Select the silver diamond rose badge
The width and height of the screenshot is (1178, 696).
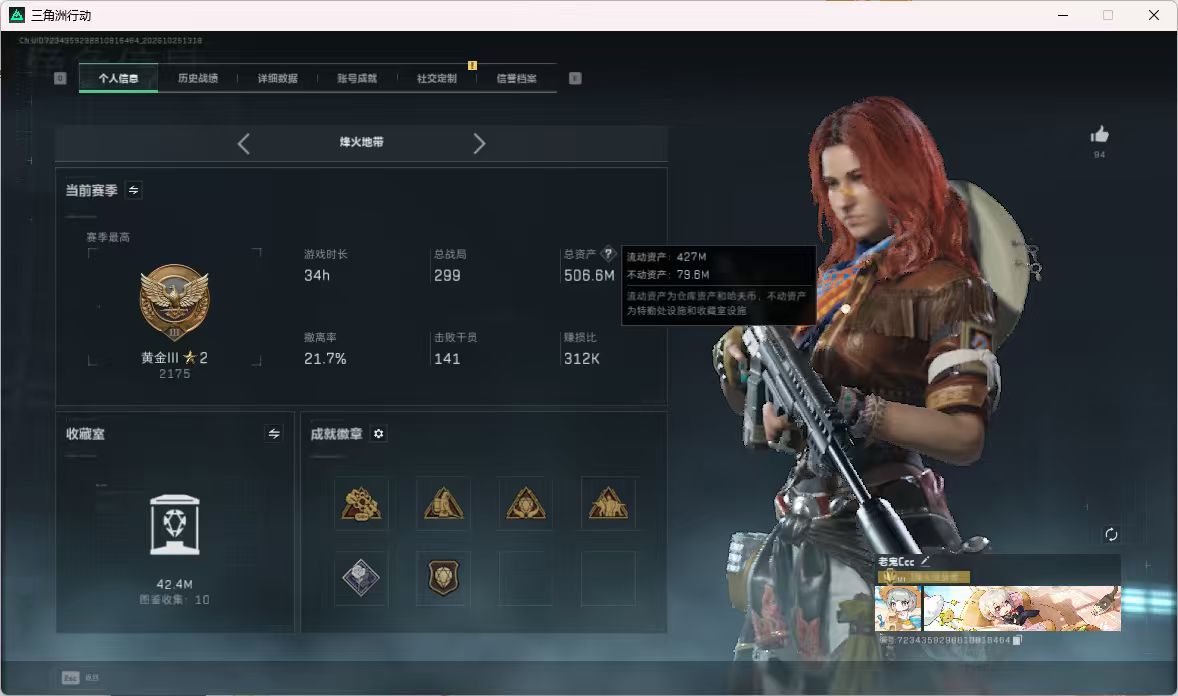361,578
